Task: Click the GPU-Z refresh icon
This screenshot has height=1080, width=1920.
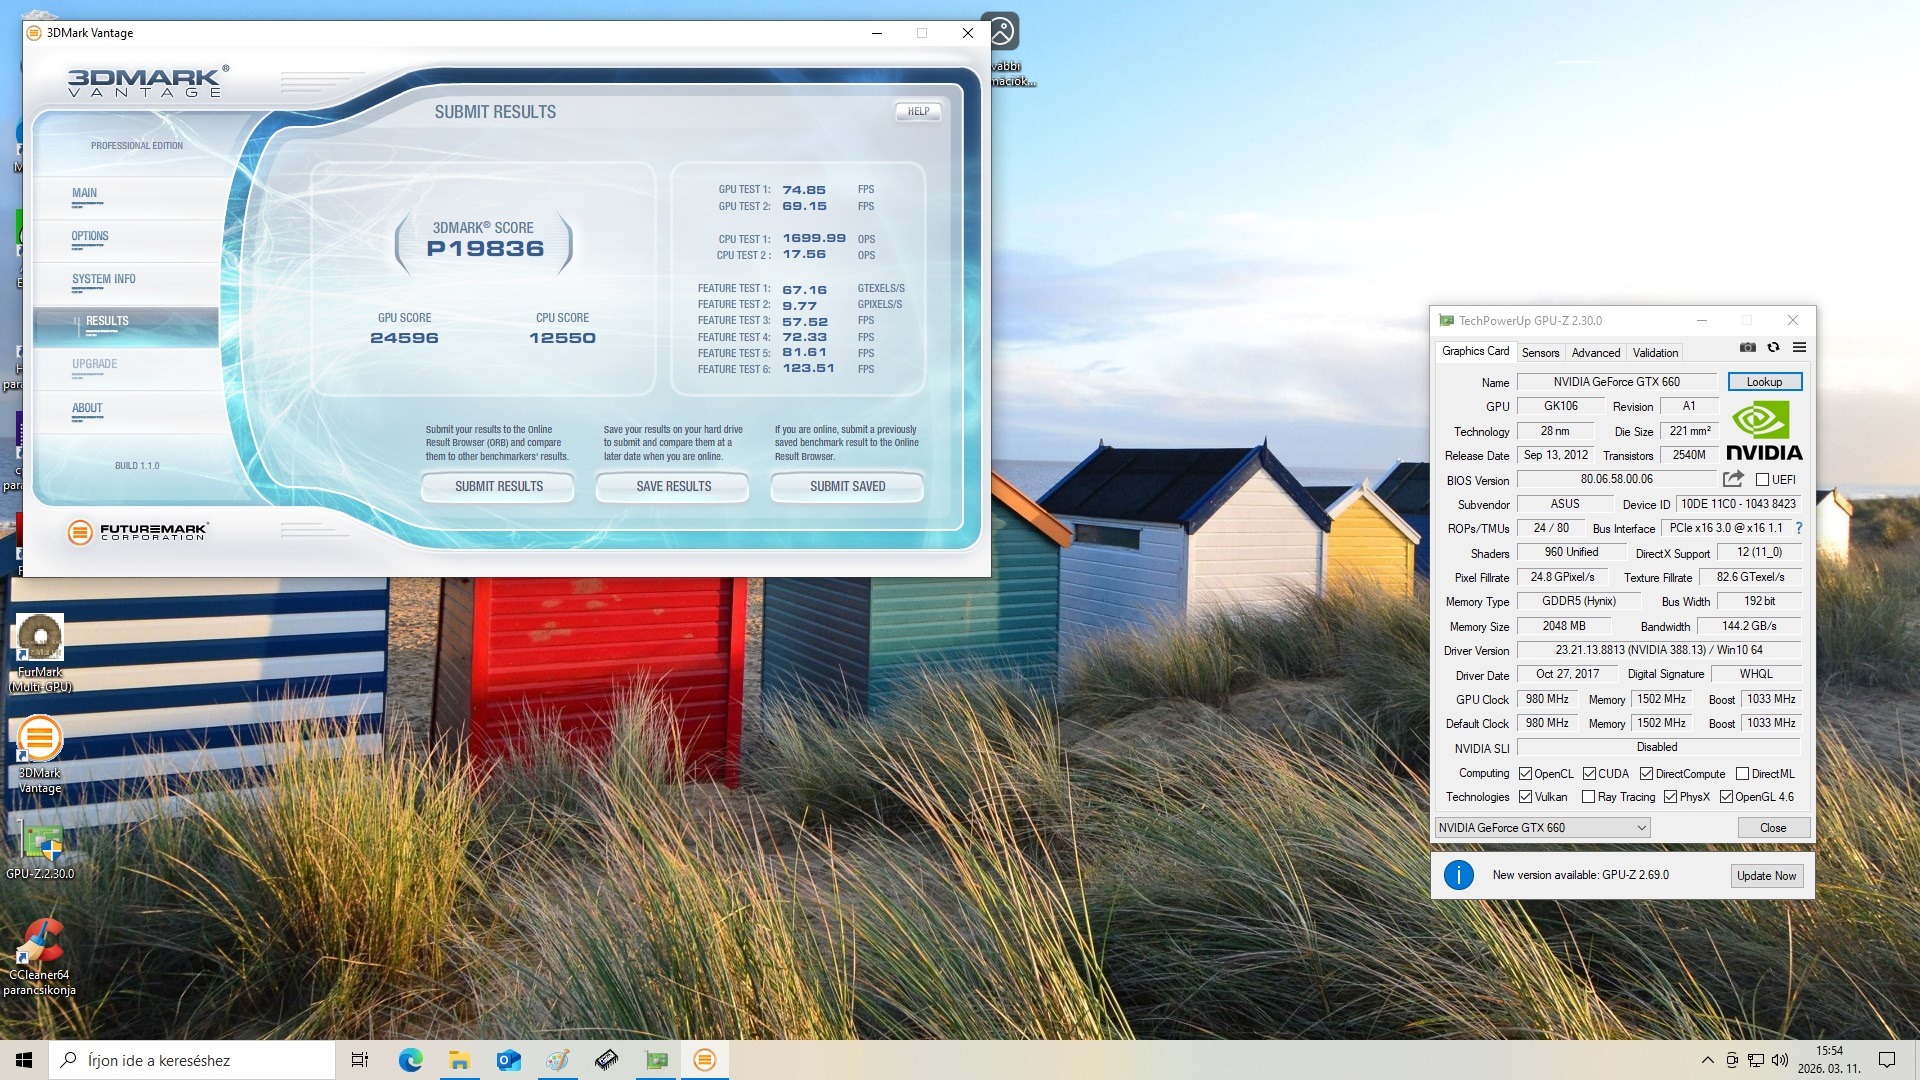Action: 1773,347
